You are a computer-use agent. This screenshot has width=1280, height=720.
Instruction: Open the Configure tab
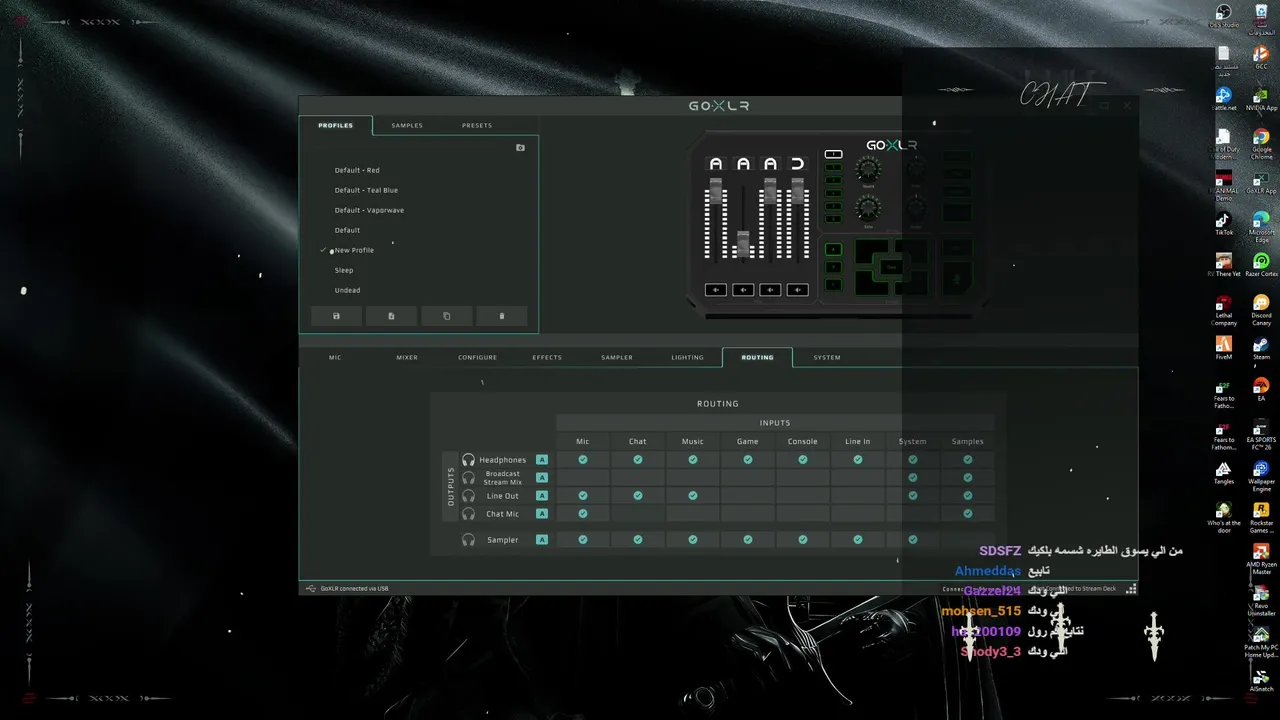click(x=477, y=358)
